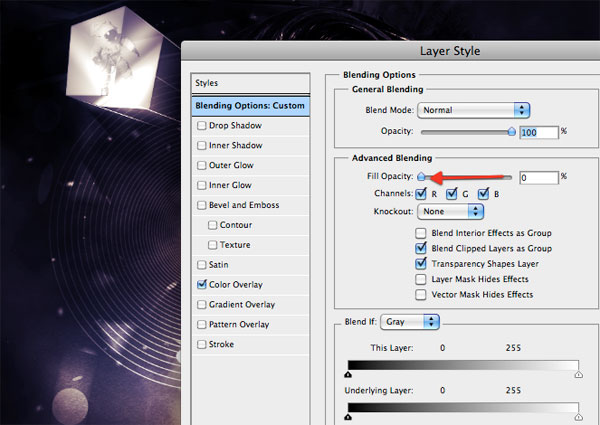This screenshot has height=425, width=600.
Task: Open the Bevel and Emboss settings label
Action: [x=244, y=205]
